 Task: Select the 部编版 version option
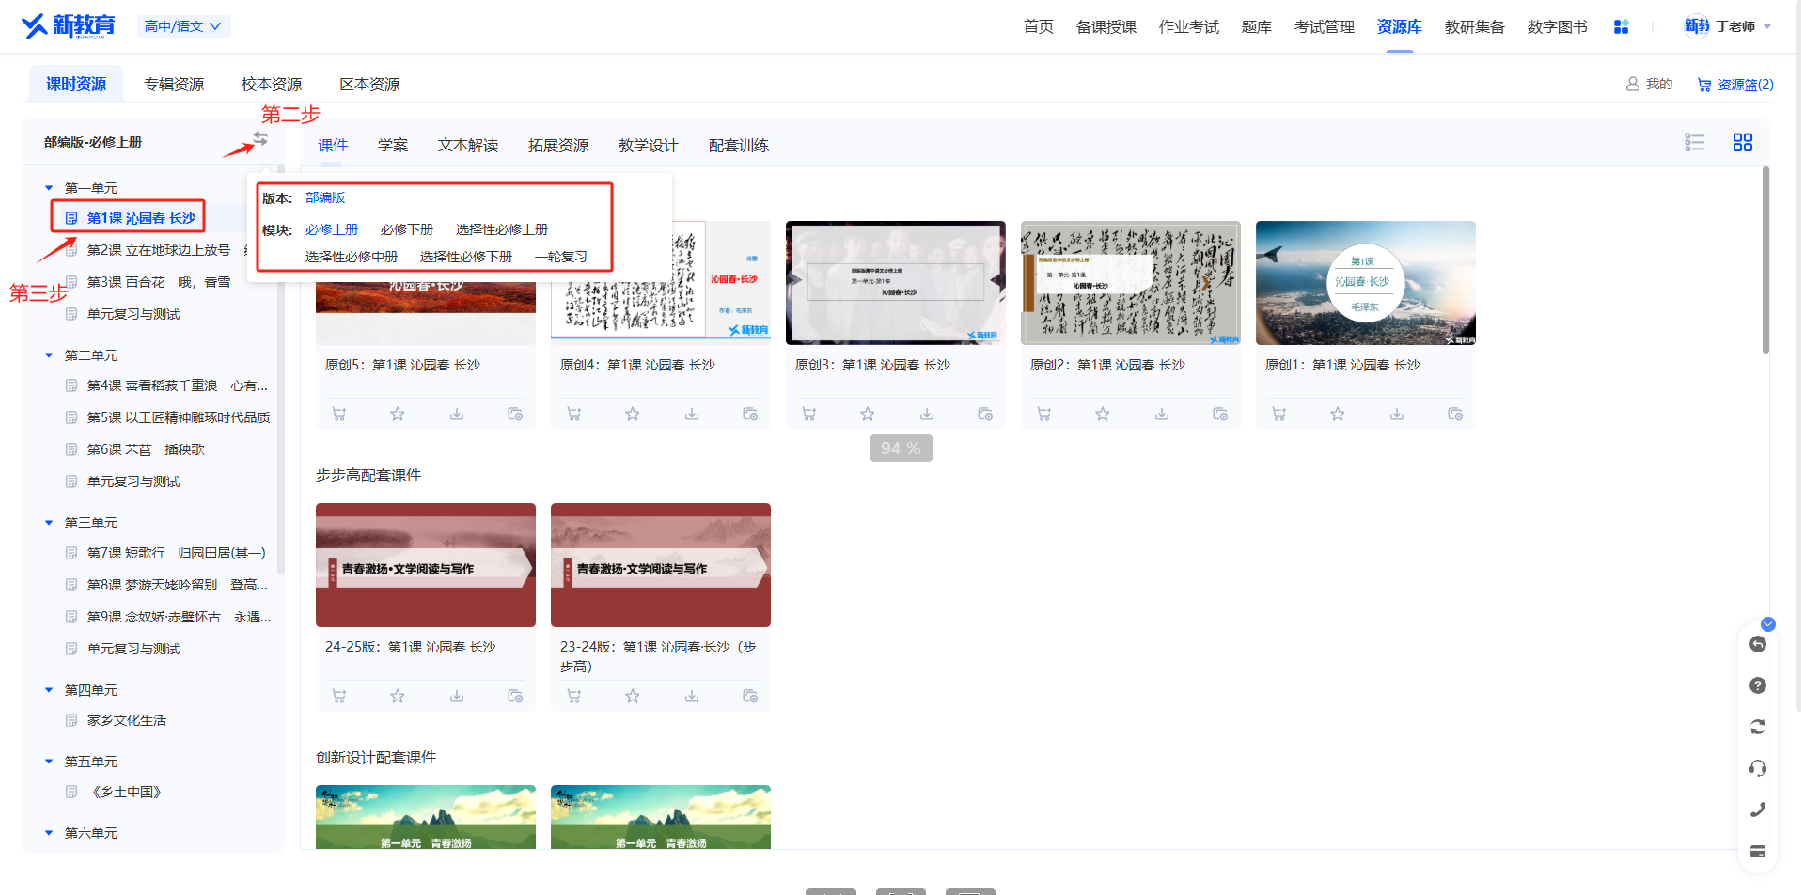click(325, 198)
